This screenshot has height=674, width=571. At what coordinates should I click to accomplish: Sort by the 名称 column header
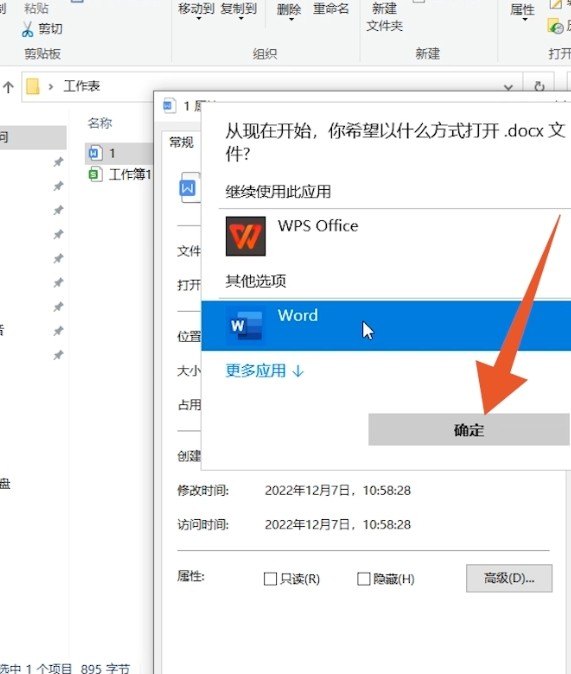pyautogui.click(x=100, y=123)
